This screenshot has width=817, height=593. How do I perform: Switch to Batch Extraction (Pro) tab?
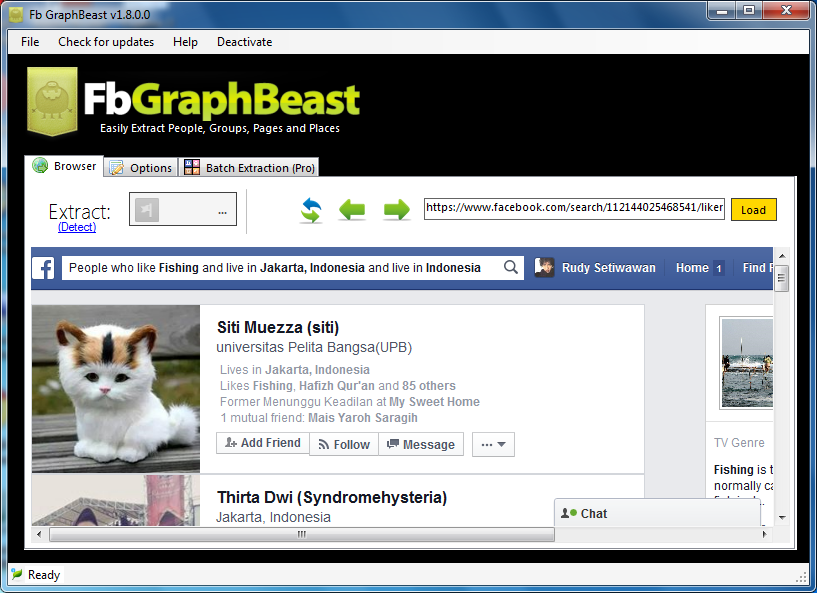249,168
